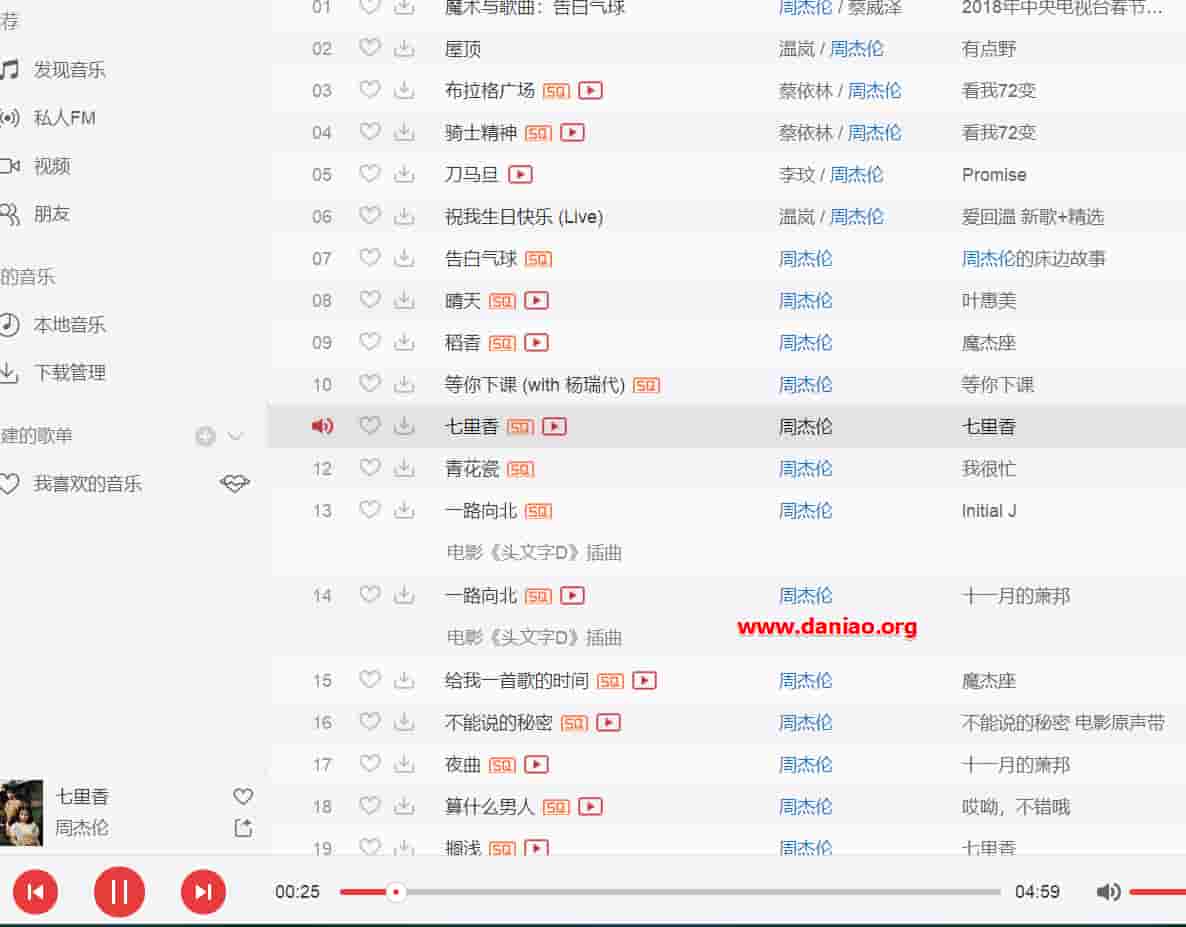Download the track 青花瓷
Image resolution: width=1186 pixels, height=927 pixels.
(404, 468)
